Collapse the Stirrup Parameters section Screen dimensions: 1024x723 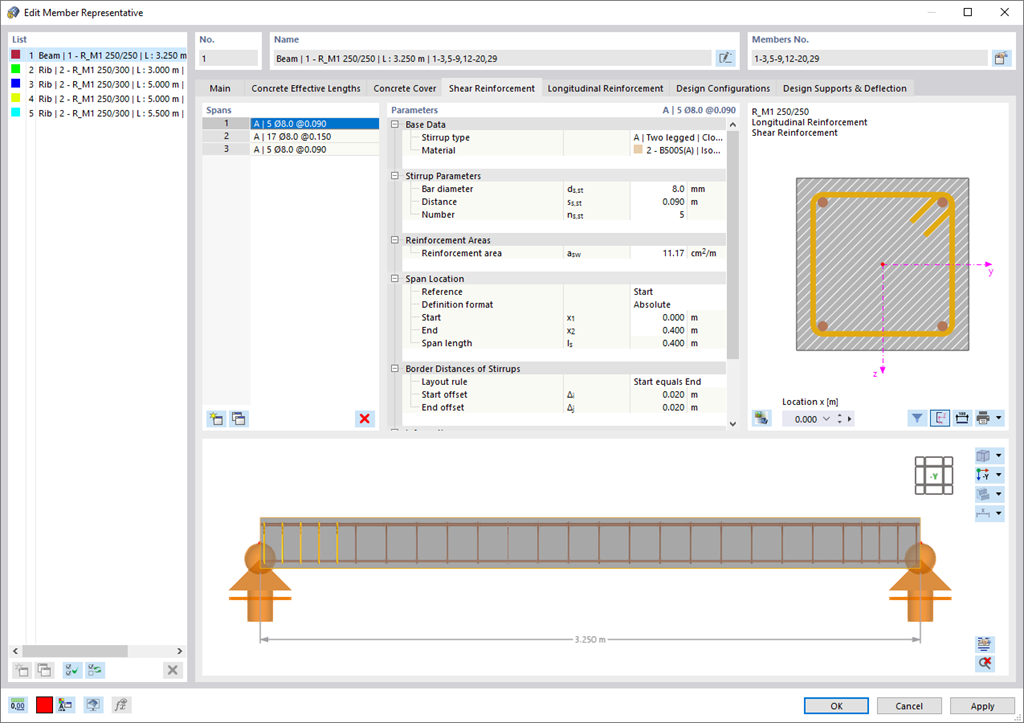click(x=394, y=176)
